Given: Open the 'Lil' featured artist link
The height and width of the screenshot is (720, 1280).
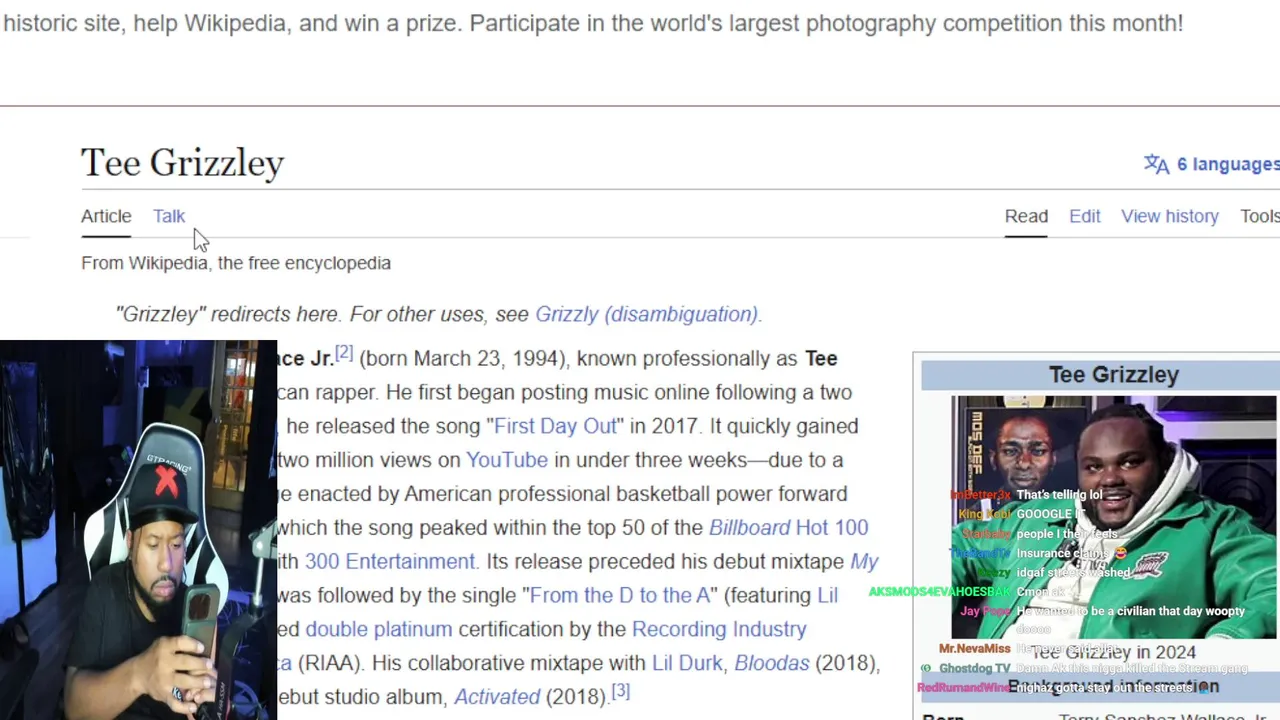Looking at the screenshot, I should (827, 595).
